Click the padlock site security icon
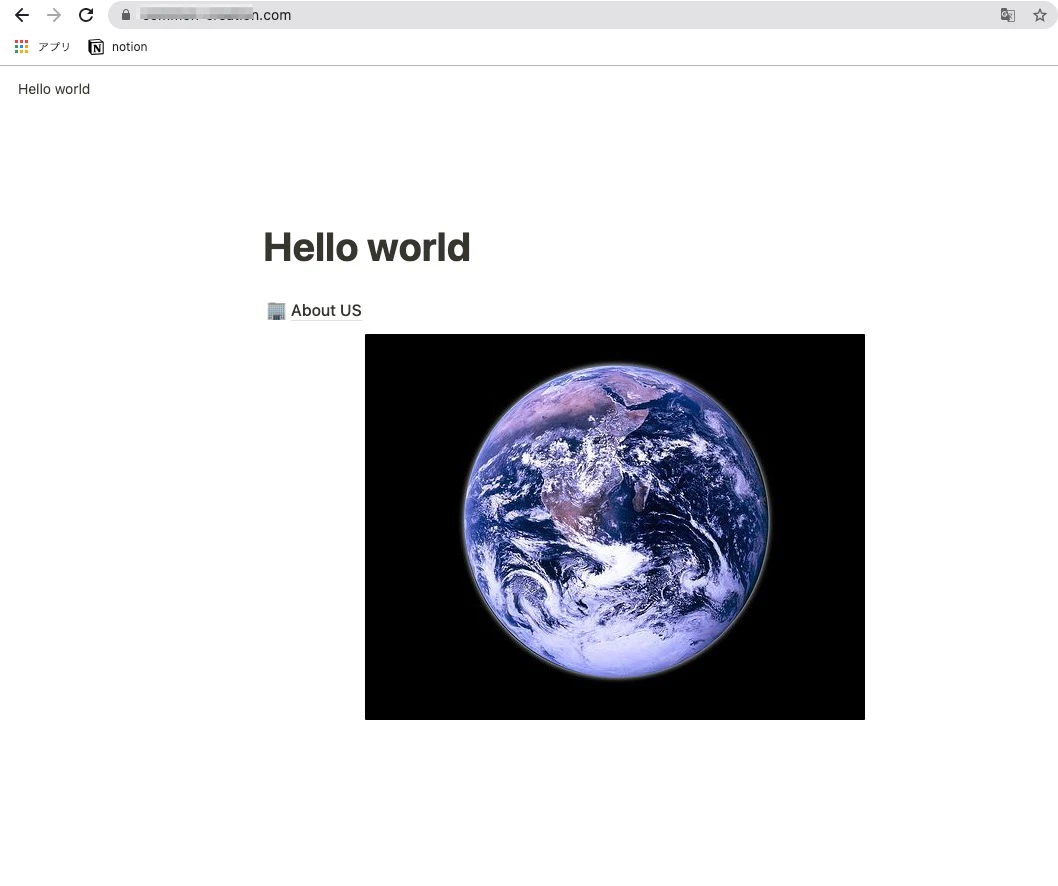Image resolution: width=1058 pixels, height=886 pixels. [x=126, y=15]
